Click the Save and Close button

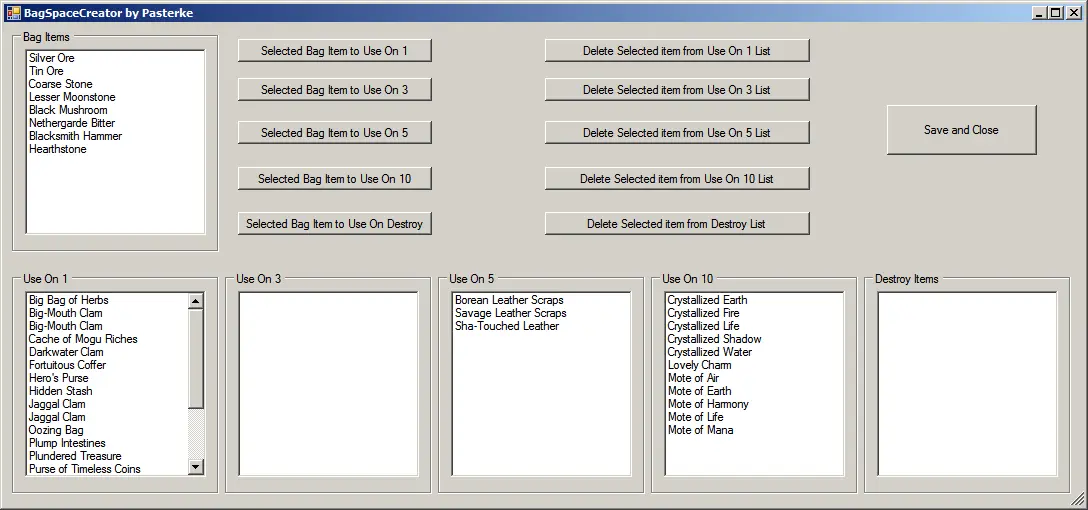coord(961,130)
